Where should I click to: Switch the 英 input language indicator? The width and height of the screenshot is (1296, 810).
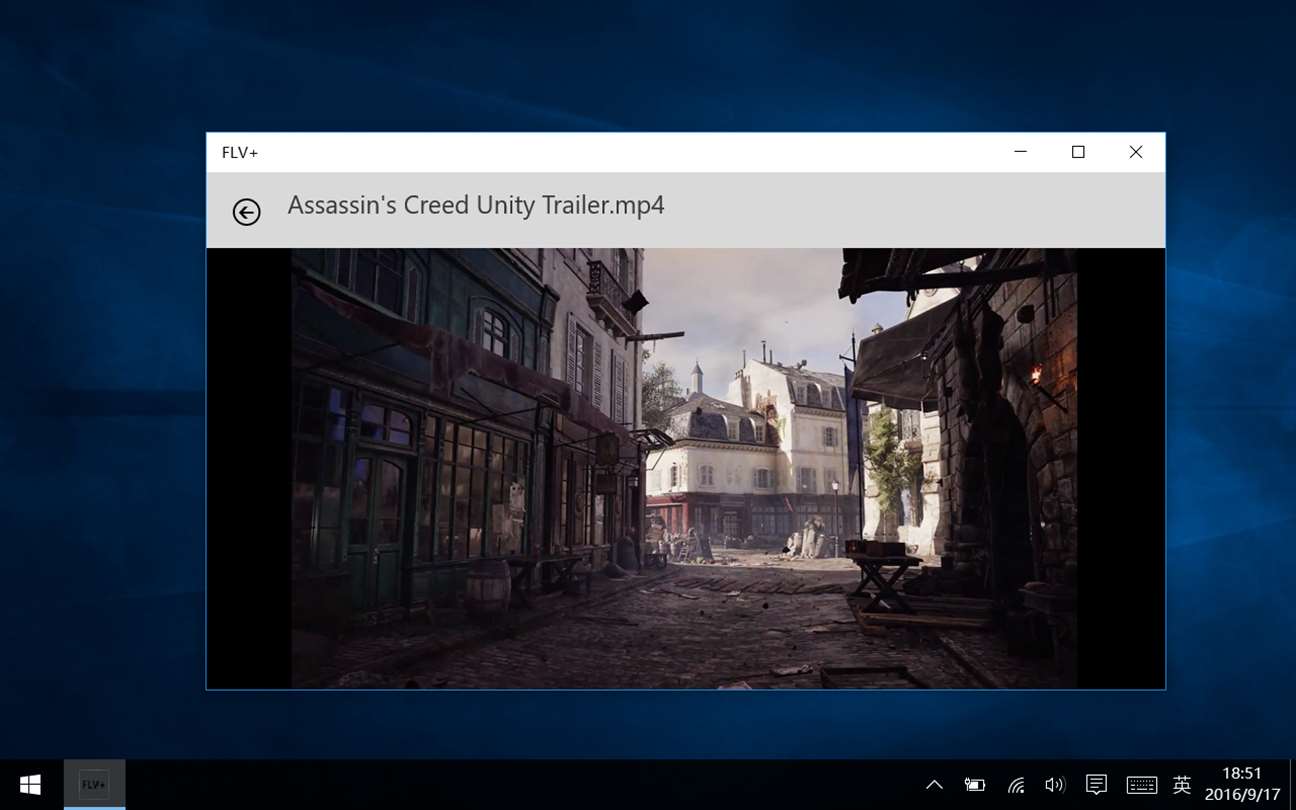tap(1182, 785)
